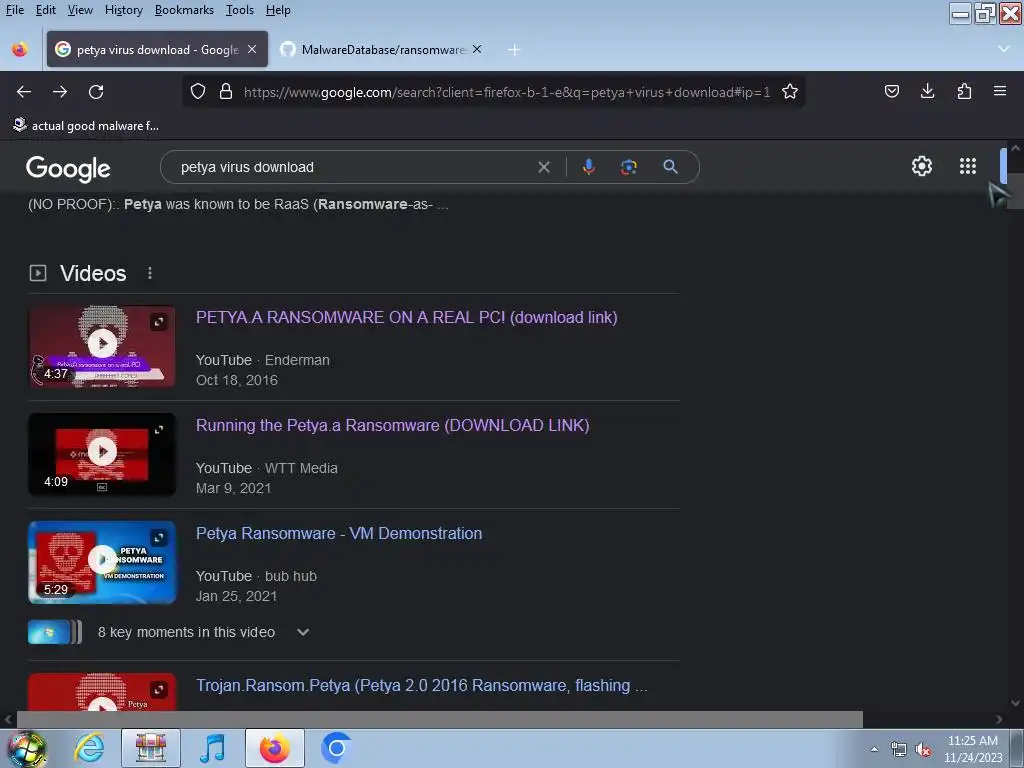Show hidden system tray icons
This screenshot has width=1024, height=768.
coord(874,750)
